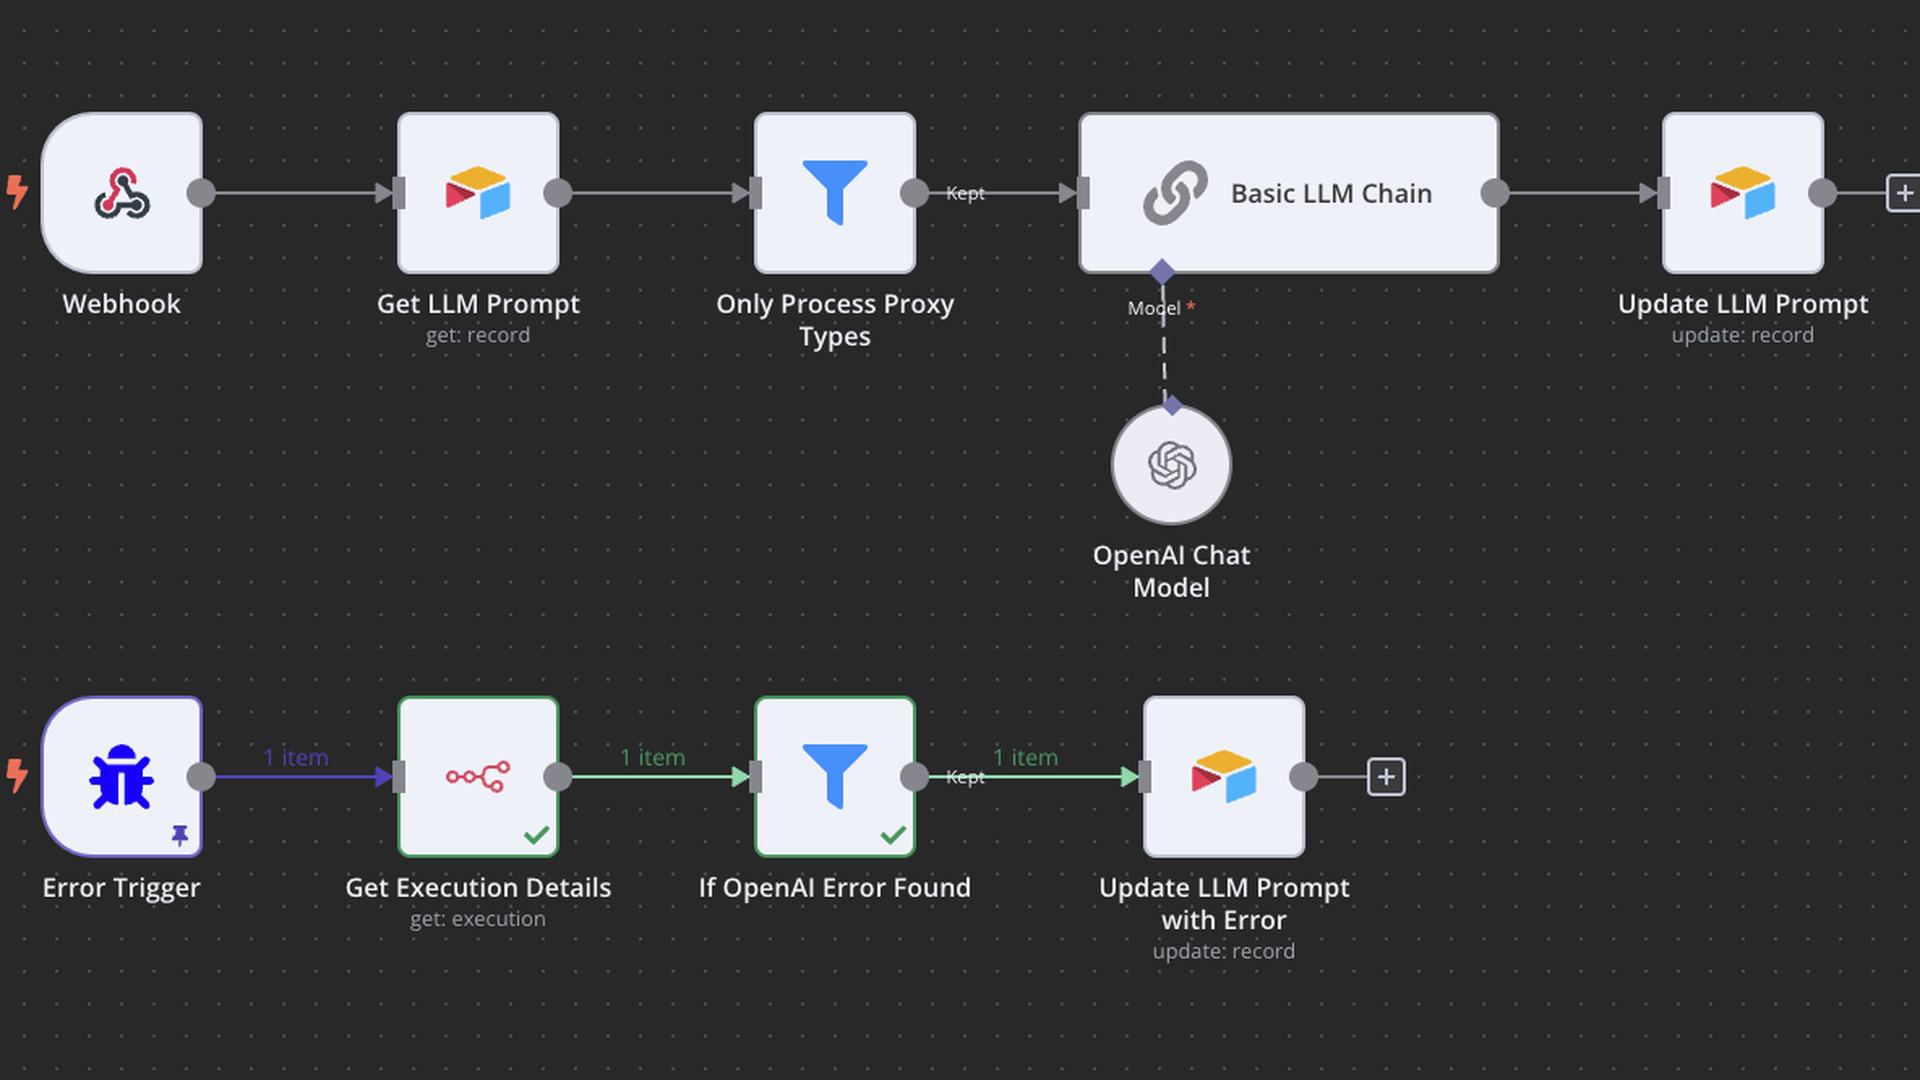Select the If OpenAI Error Found filter node
The image size is (1920, 1080).
pos(835,777)
